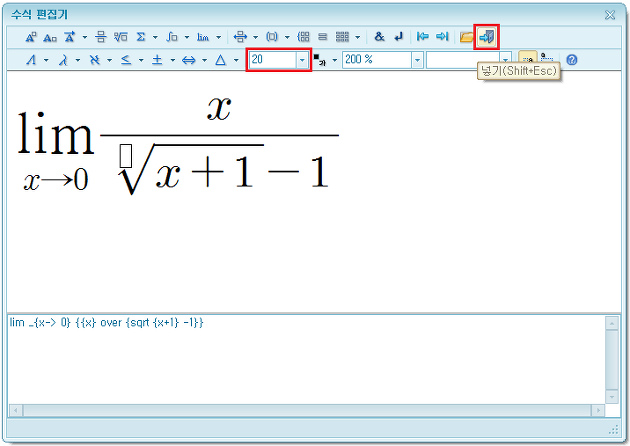Insert a matrix template

click(x=342, y=37)
